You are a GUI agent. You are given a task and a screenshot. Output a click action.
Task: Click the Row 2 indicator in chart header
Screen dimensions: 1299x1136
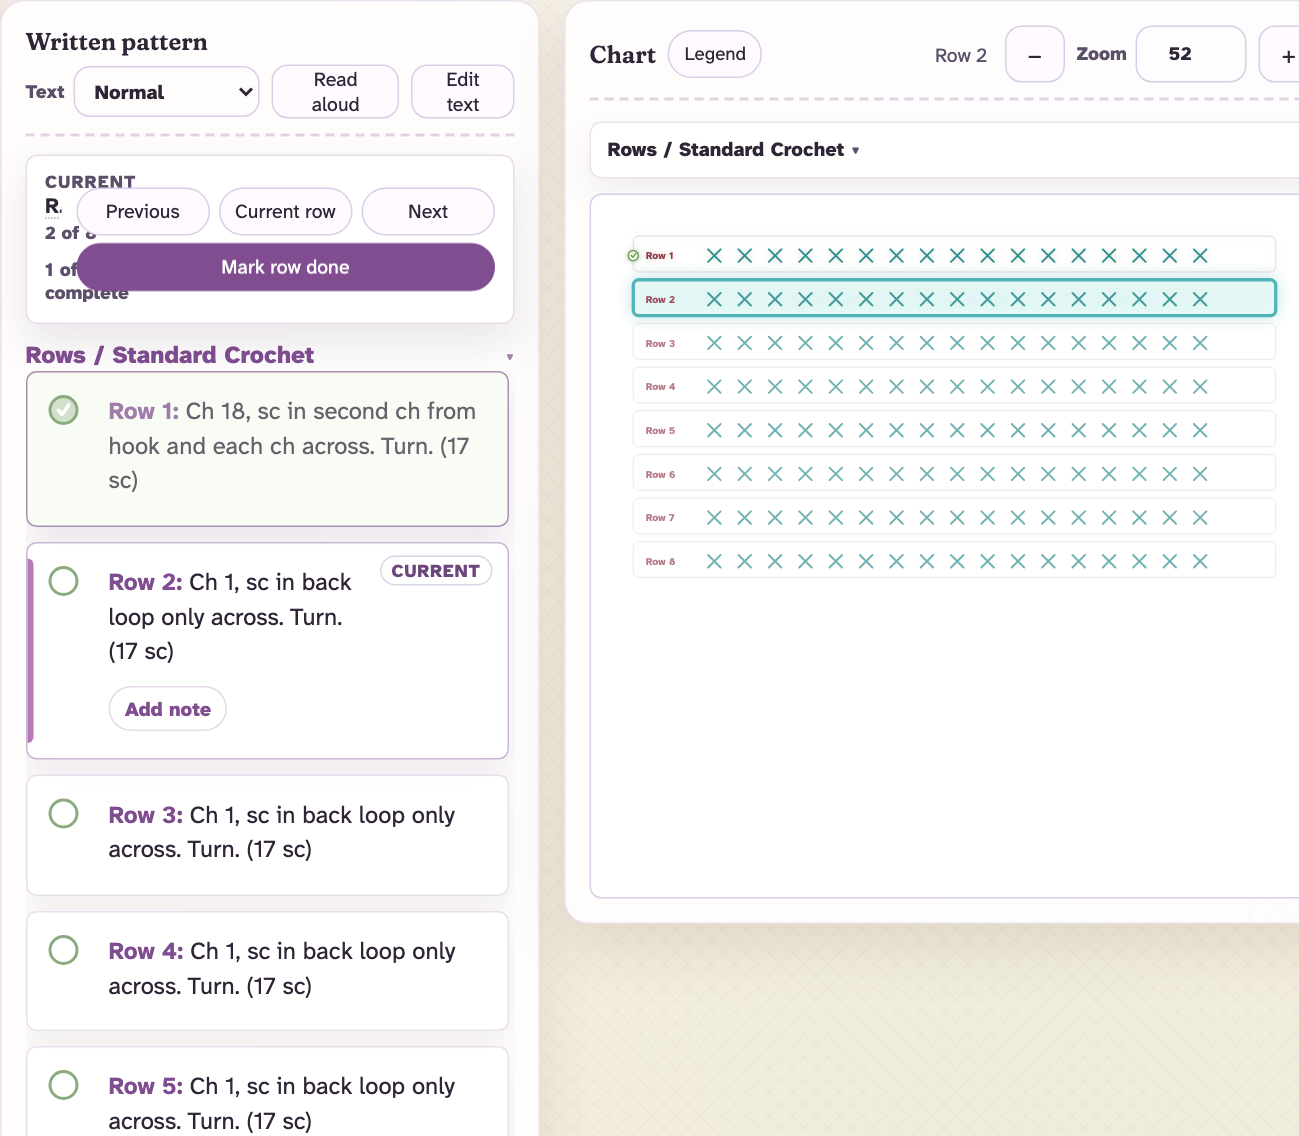click(x=960, y=55)
